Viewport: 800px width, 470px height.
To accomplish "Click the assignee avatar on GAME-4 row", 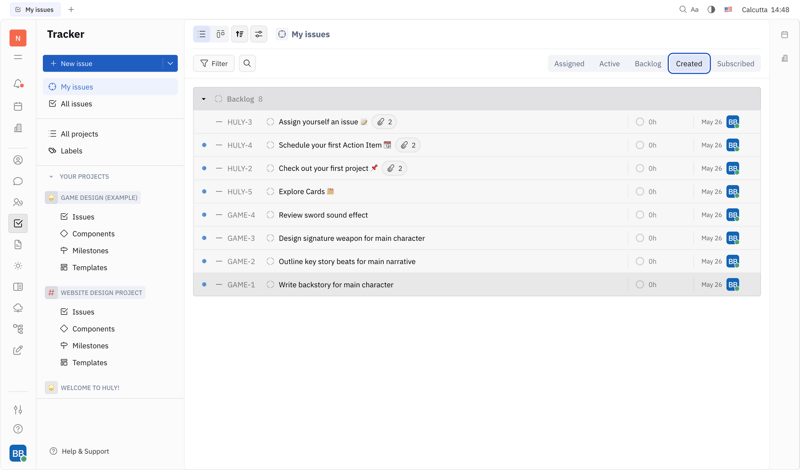I will (733, 215).
